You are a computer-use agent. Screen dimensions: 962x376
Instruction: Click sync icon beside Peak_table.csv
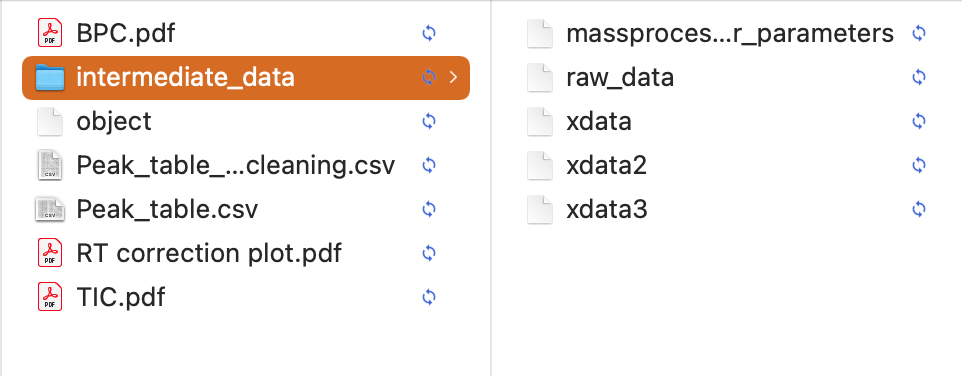point(429,209)
